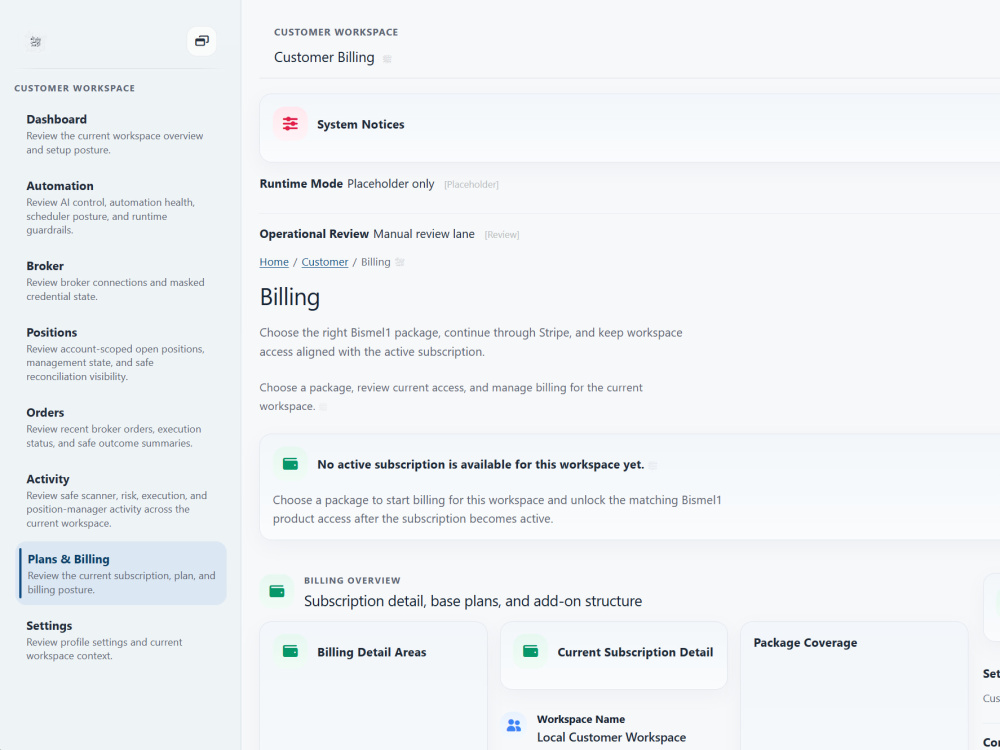Click the wallet icon beside No active subscription
The image size is (1000, 750).
(290, 464)
